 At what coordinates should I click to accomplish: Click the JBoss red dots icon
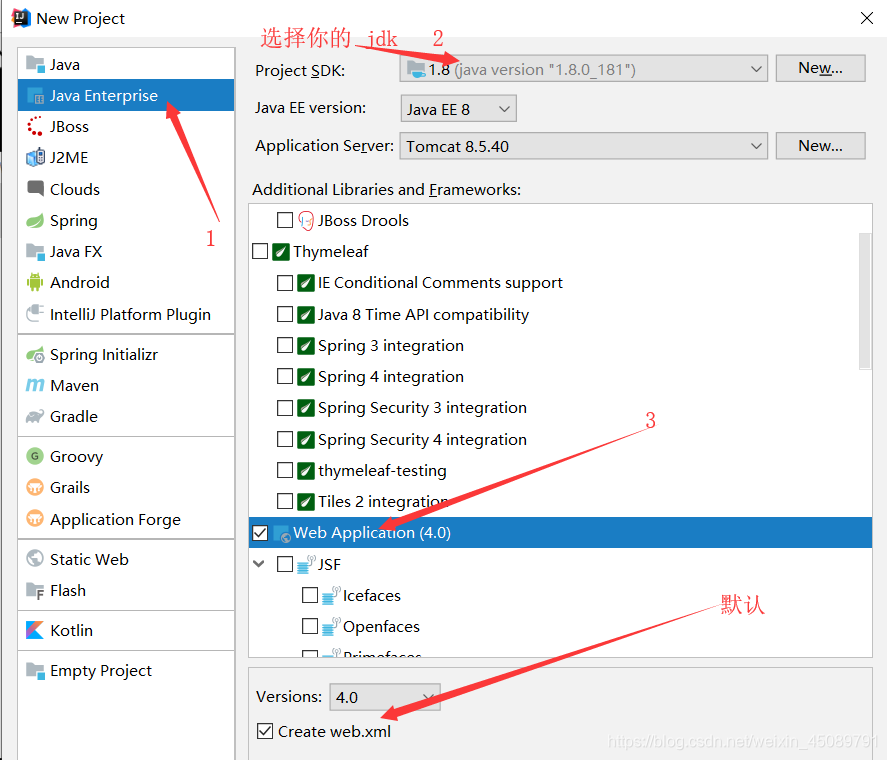35,126
